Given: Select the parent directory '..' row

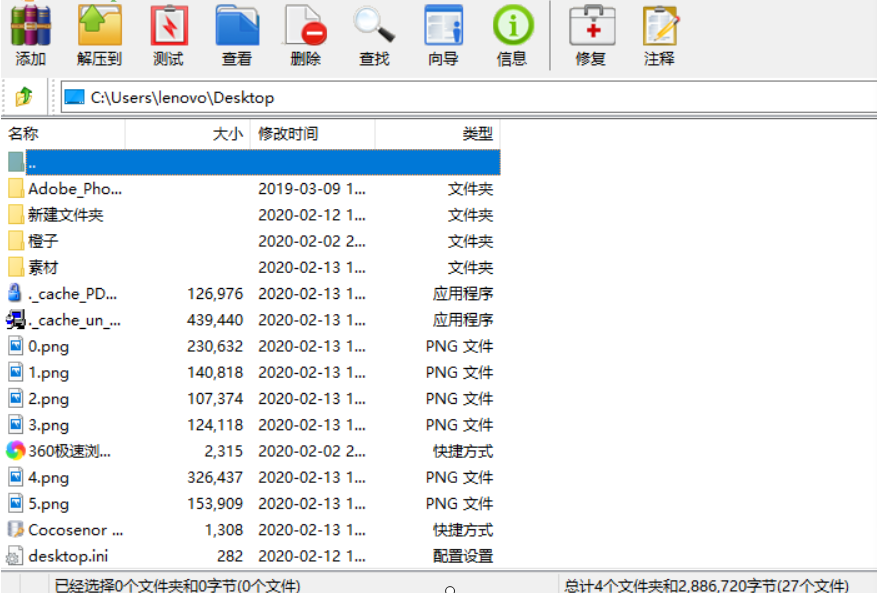Looking at the screenshot, I should [253, 162].
